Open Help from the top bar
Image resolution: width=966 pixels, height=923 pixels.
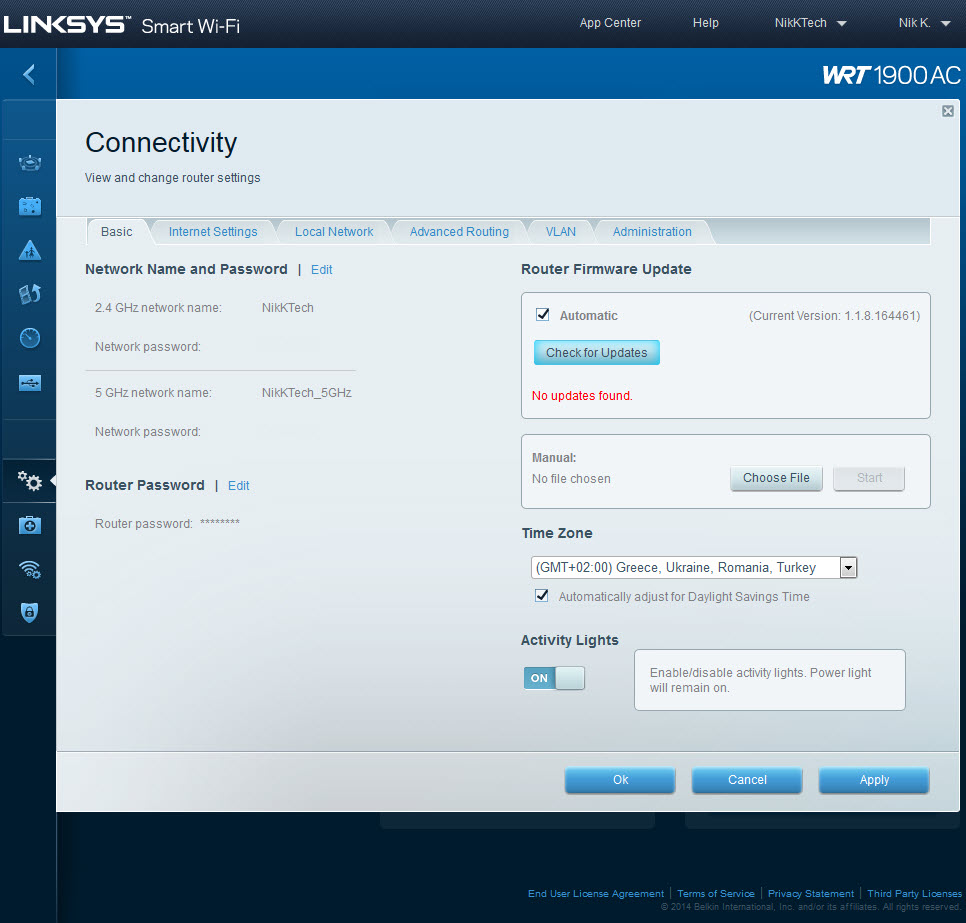coord(705,23)
